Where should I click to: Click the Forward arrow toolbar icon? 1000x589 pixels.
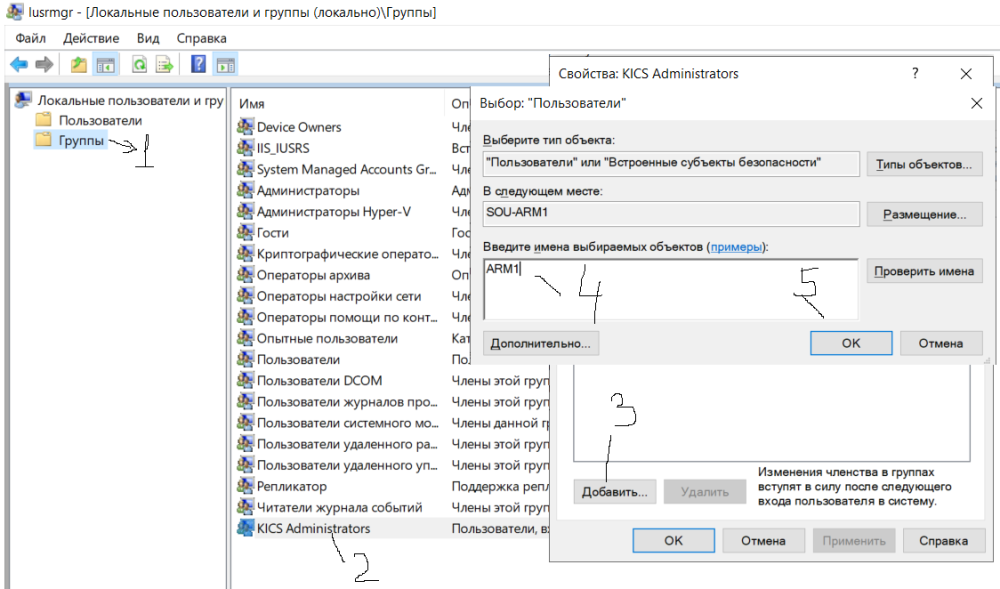click(x=44, y=64)
